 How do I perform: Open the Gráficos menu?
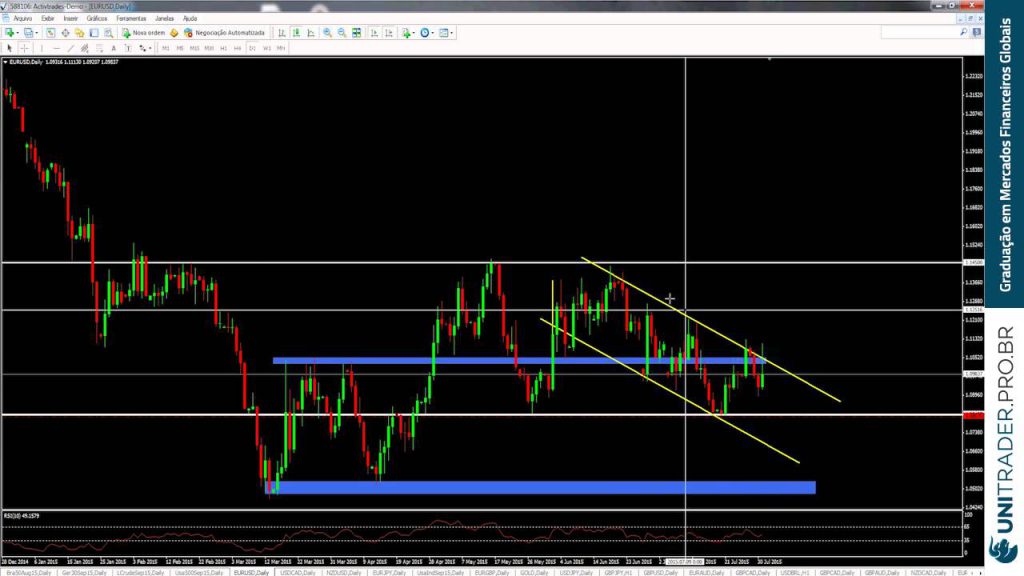pos(97,18)
